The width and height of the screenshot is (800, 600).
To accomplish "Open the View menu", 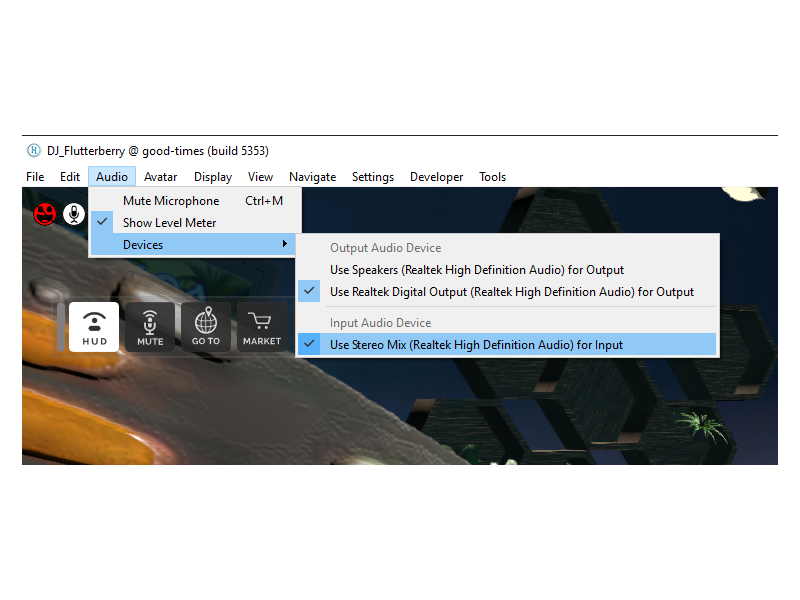I will tap(260, 177).
